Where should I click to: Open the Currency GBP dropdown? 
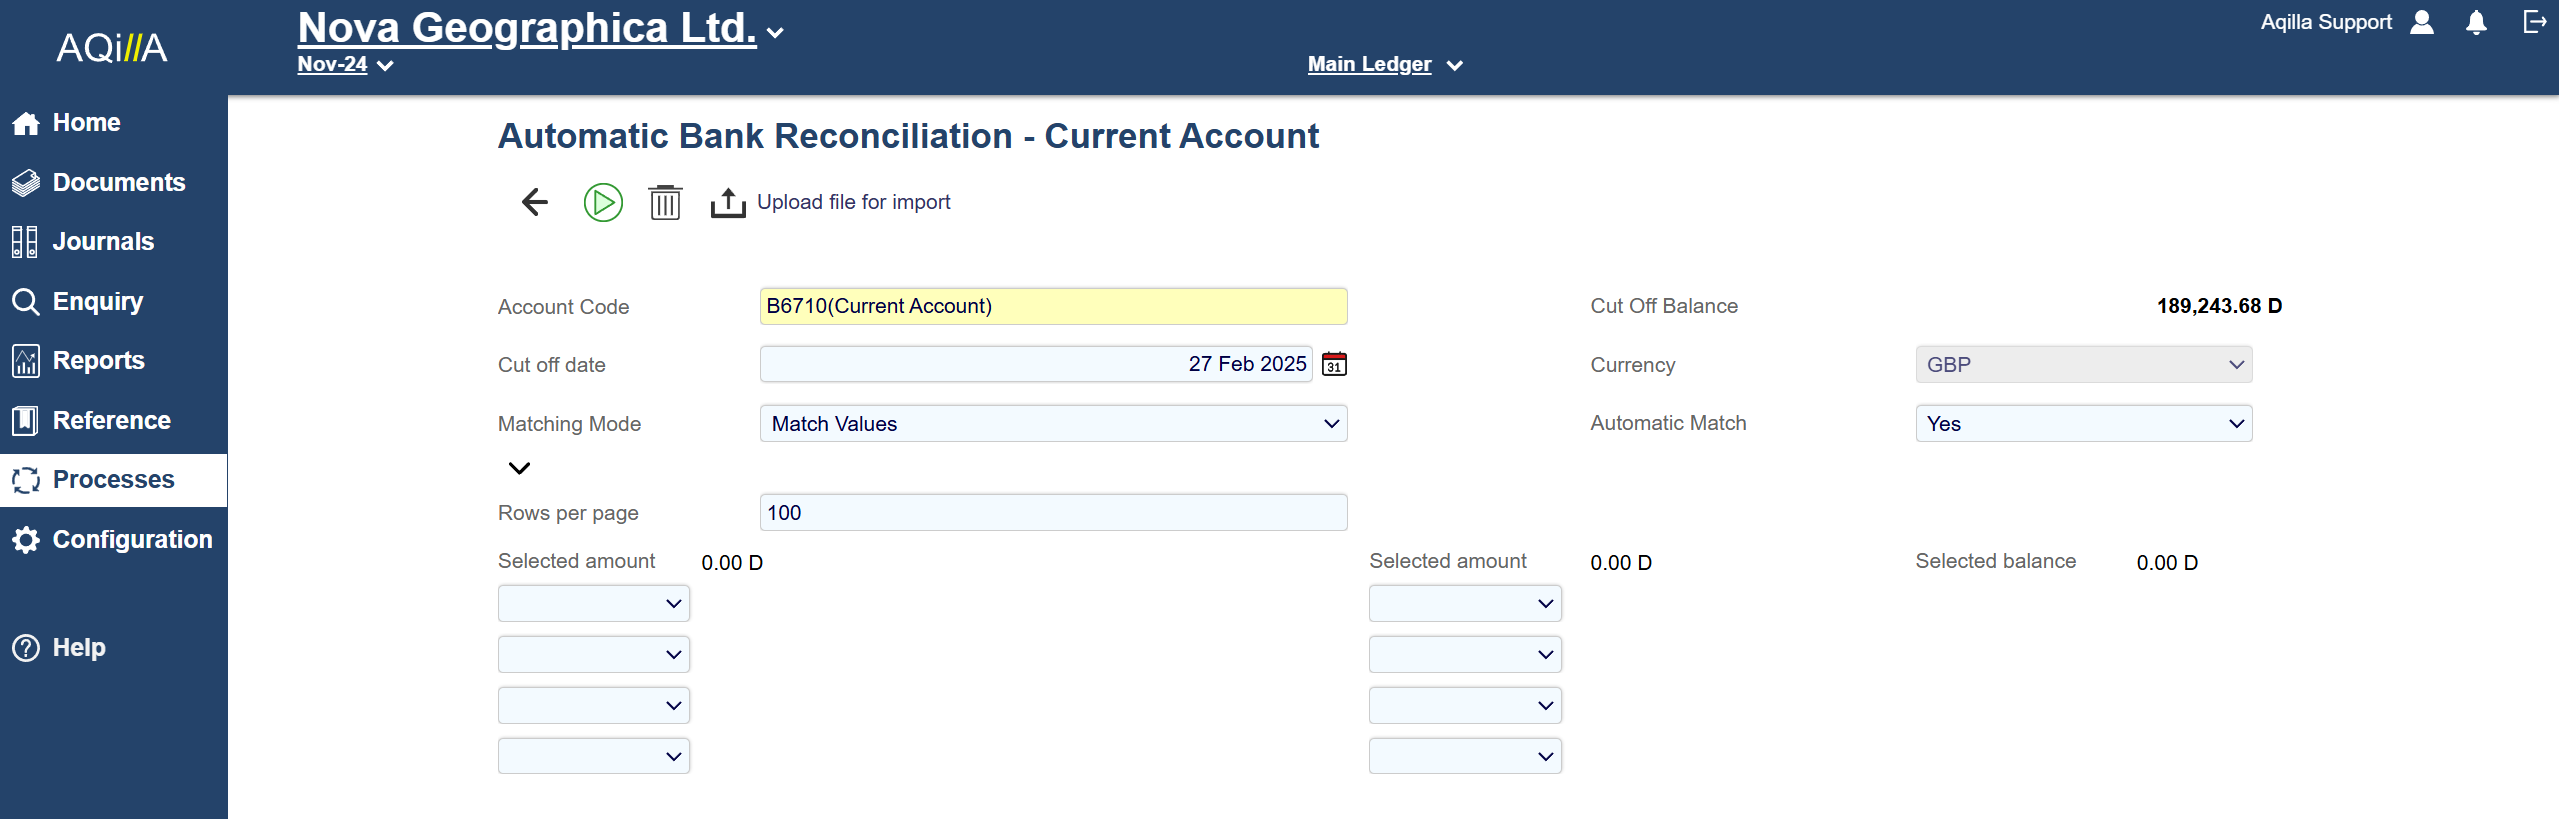tap(2083, 365)
